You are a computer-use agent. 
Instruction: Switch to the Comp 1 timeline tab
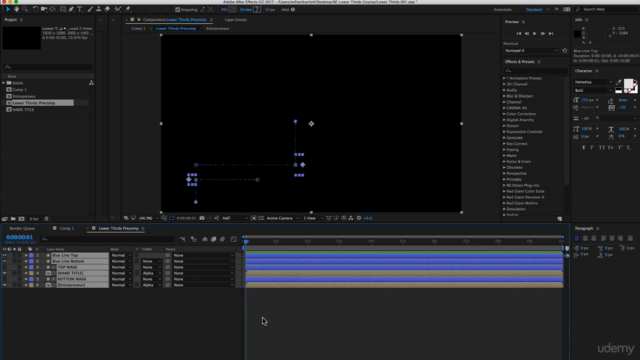coord(67,229)
